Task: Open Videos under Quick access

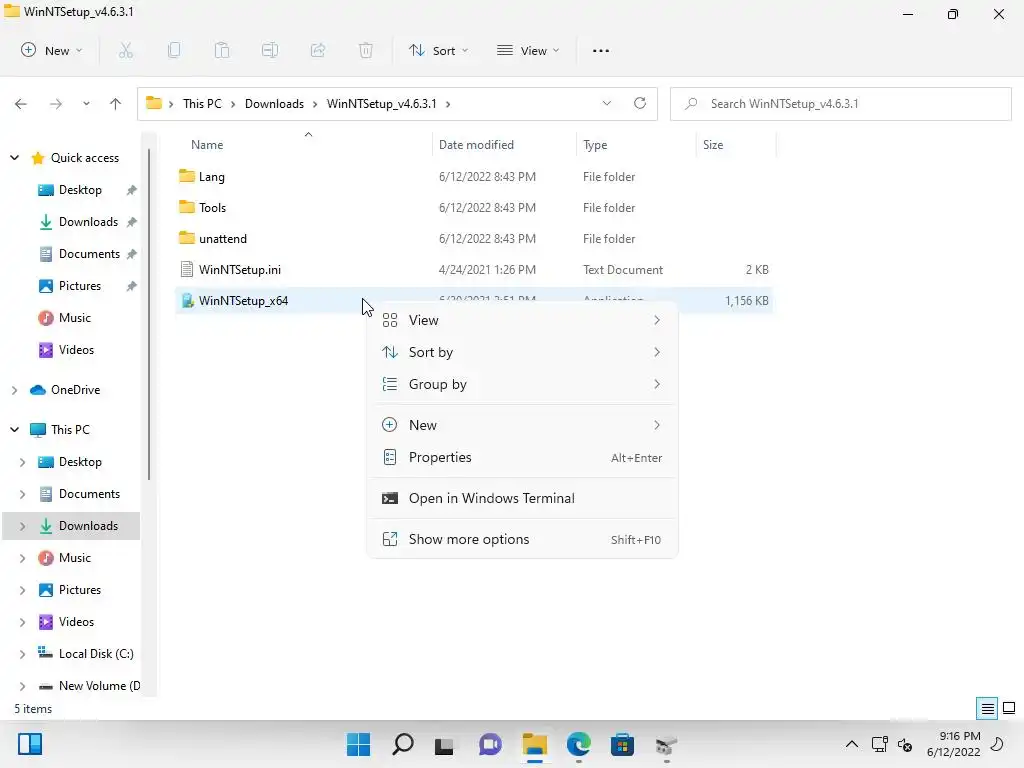Action: pos(76,350)
